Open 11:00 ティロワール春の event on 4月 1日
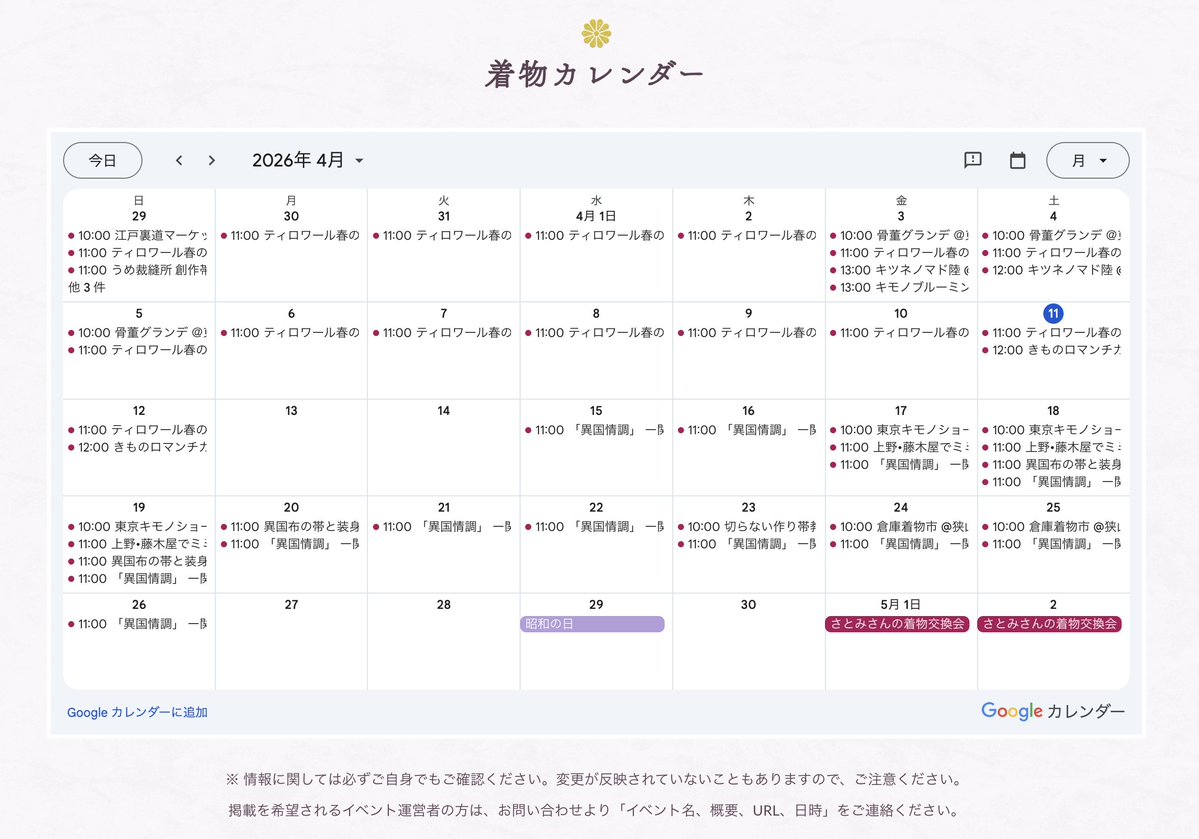Viewport: 1199px width, 839px height. click(595, 236)
